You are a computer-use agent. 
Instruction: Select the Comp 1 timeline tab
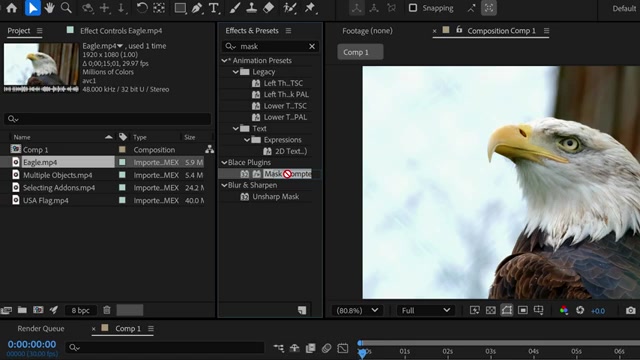pos(128,328)
